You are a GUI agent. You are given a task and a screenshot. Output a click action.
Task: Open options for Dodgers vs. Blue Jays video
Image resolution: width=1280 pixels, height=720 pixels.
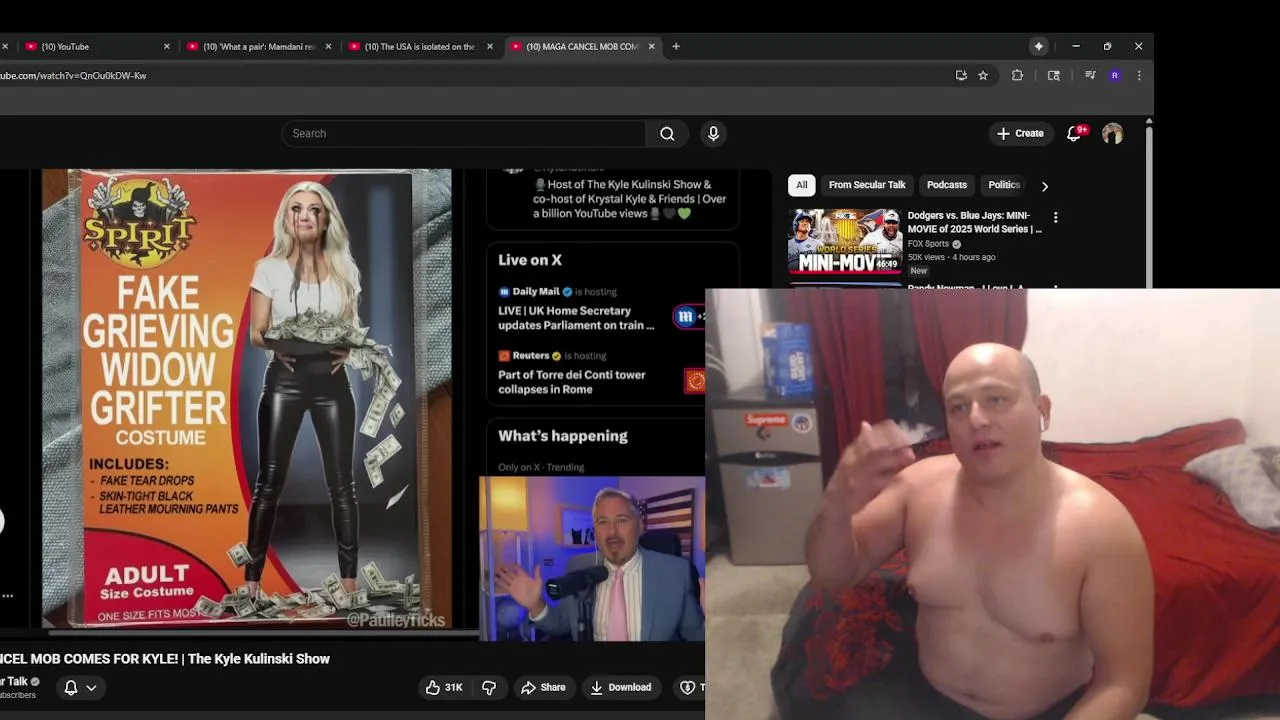pyautogui.click(x=1055, y=217)
